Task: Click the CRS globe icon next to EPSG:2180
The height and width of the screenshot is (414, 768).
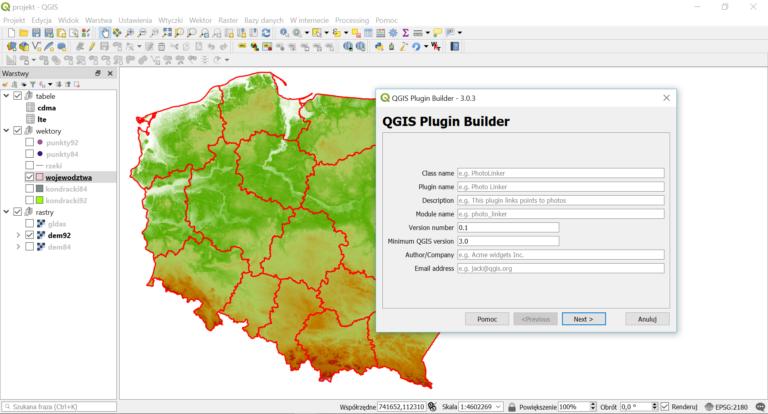Action: pyautogui.click(x=709, y=407)
